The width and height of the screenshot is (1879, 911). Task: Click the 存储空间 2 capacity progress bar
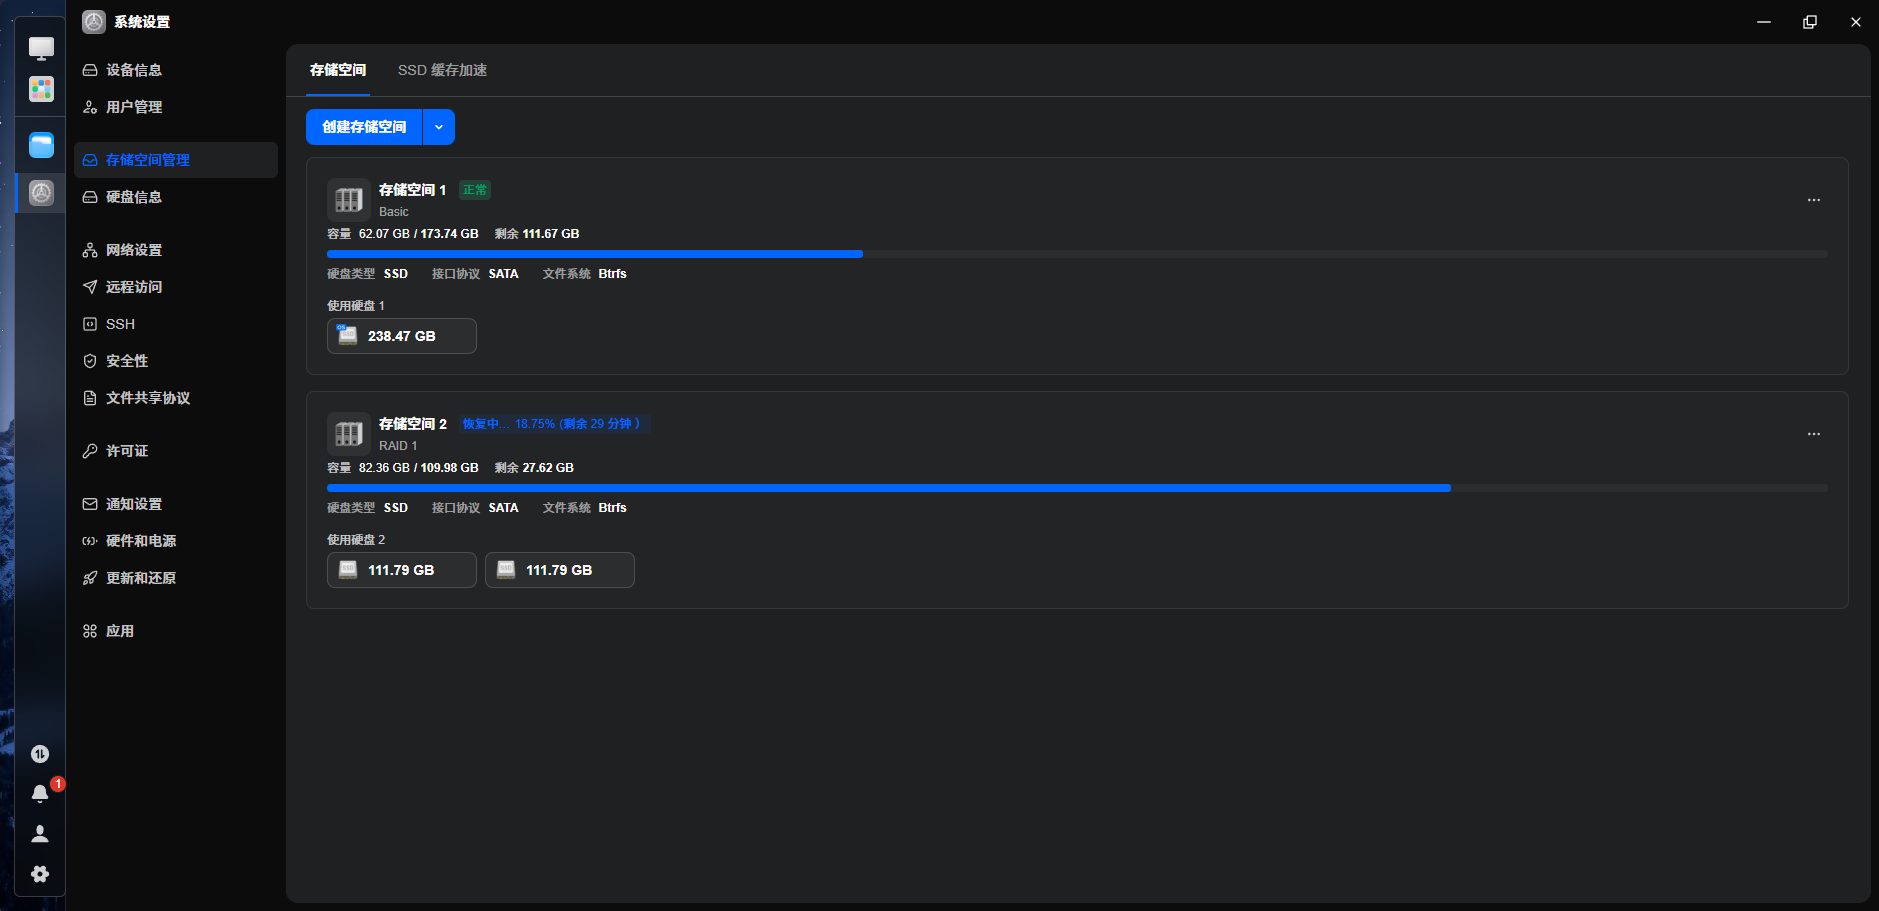click(1077, 488)
